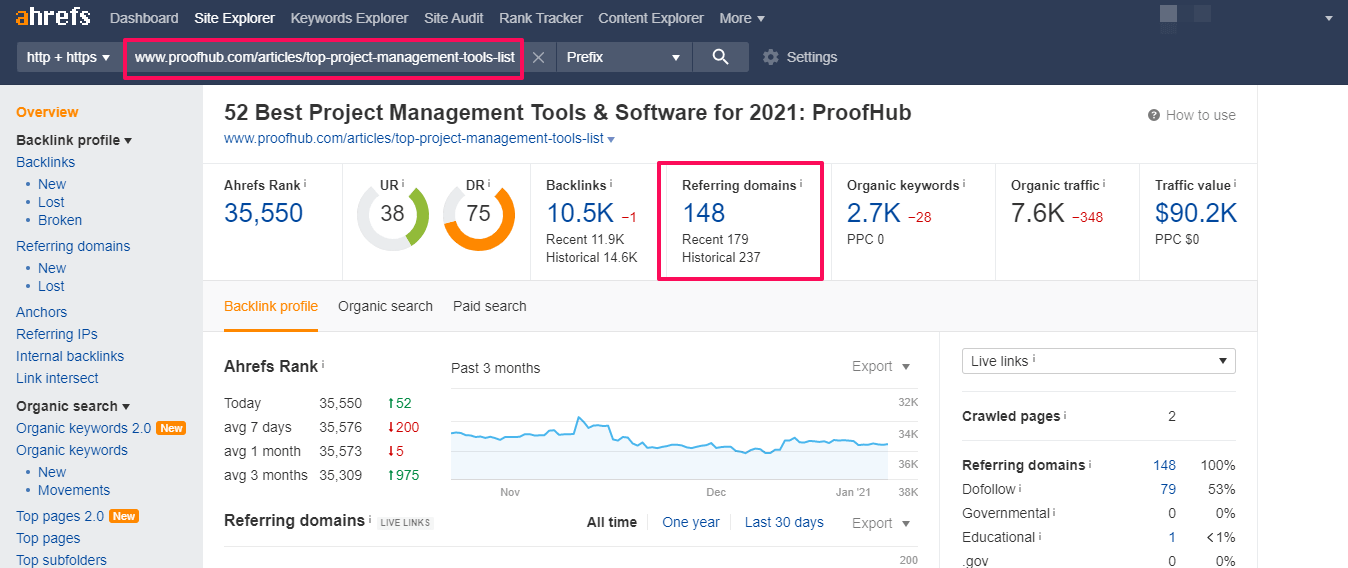The height and width of the screenshot is (568, 1348).
Task: Open the More menu in top navigation
Action: [x=742, y=18]
